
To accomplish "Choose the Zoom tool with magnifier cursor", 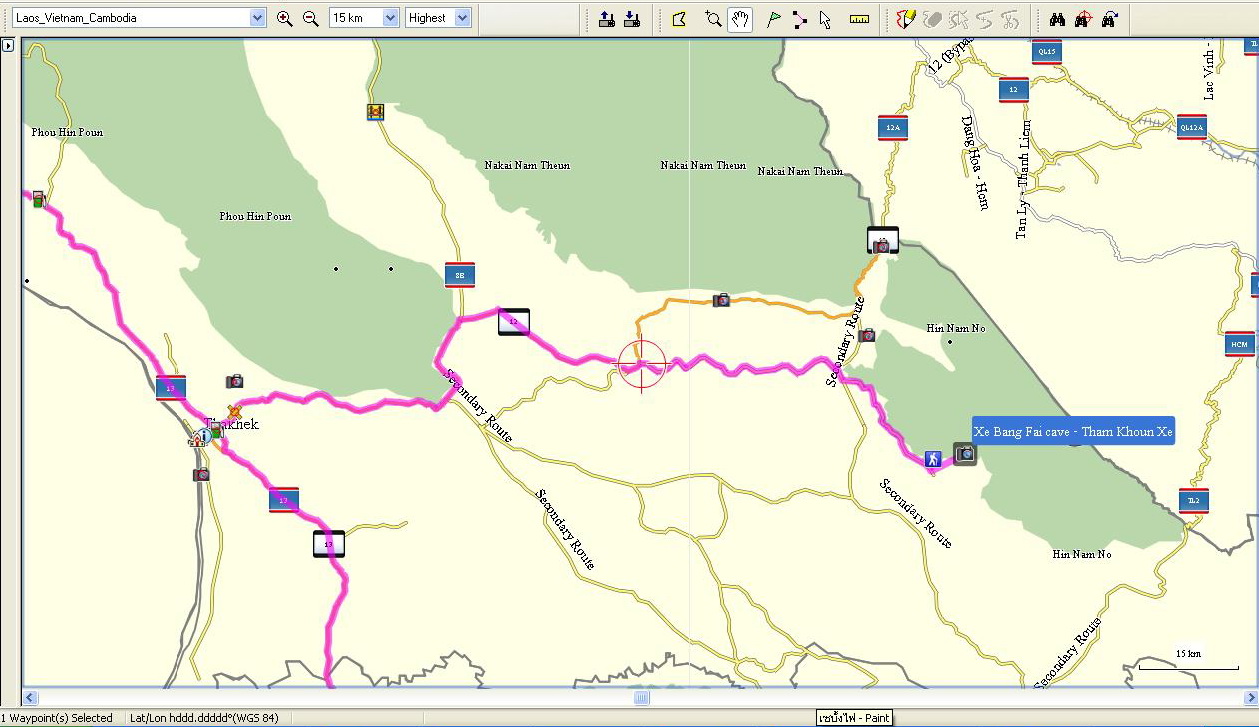I will click(x=713, y=18).
